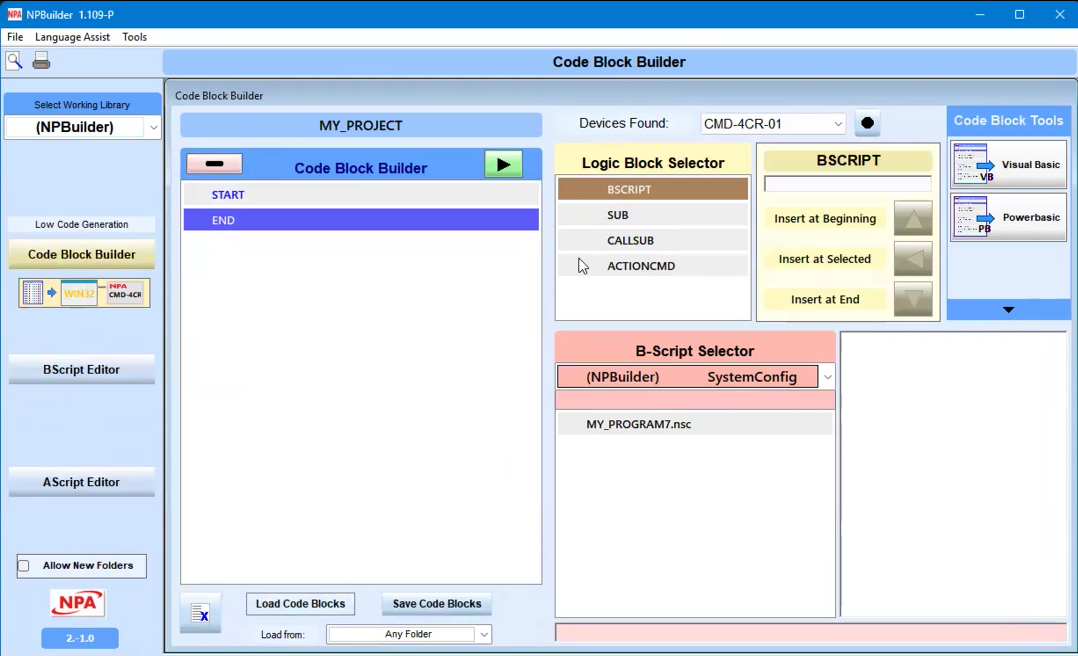This screenshot has height=656, width=1078.
Task: Click Code Block Builder sidebar button
Action: [82, 254]
